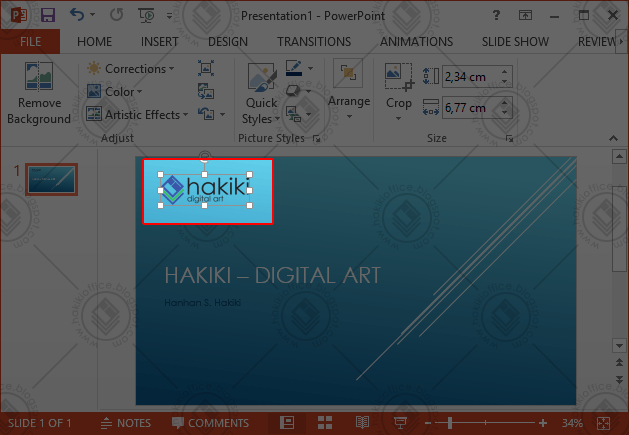
Task: Switch to the INSERT tab
Action: (159, 42)
